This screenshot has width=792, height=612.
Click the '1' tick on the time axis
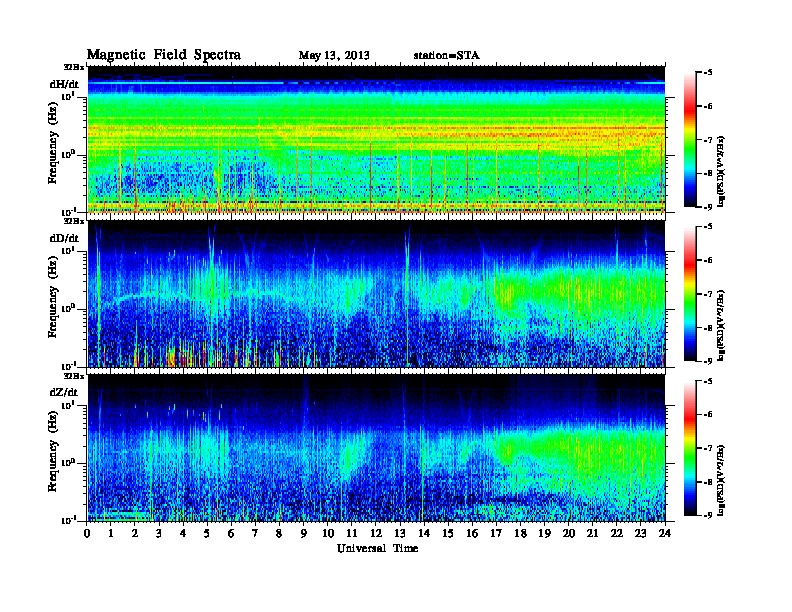tap(111, 534)
